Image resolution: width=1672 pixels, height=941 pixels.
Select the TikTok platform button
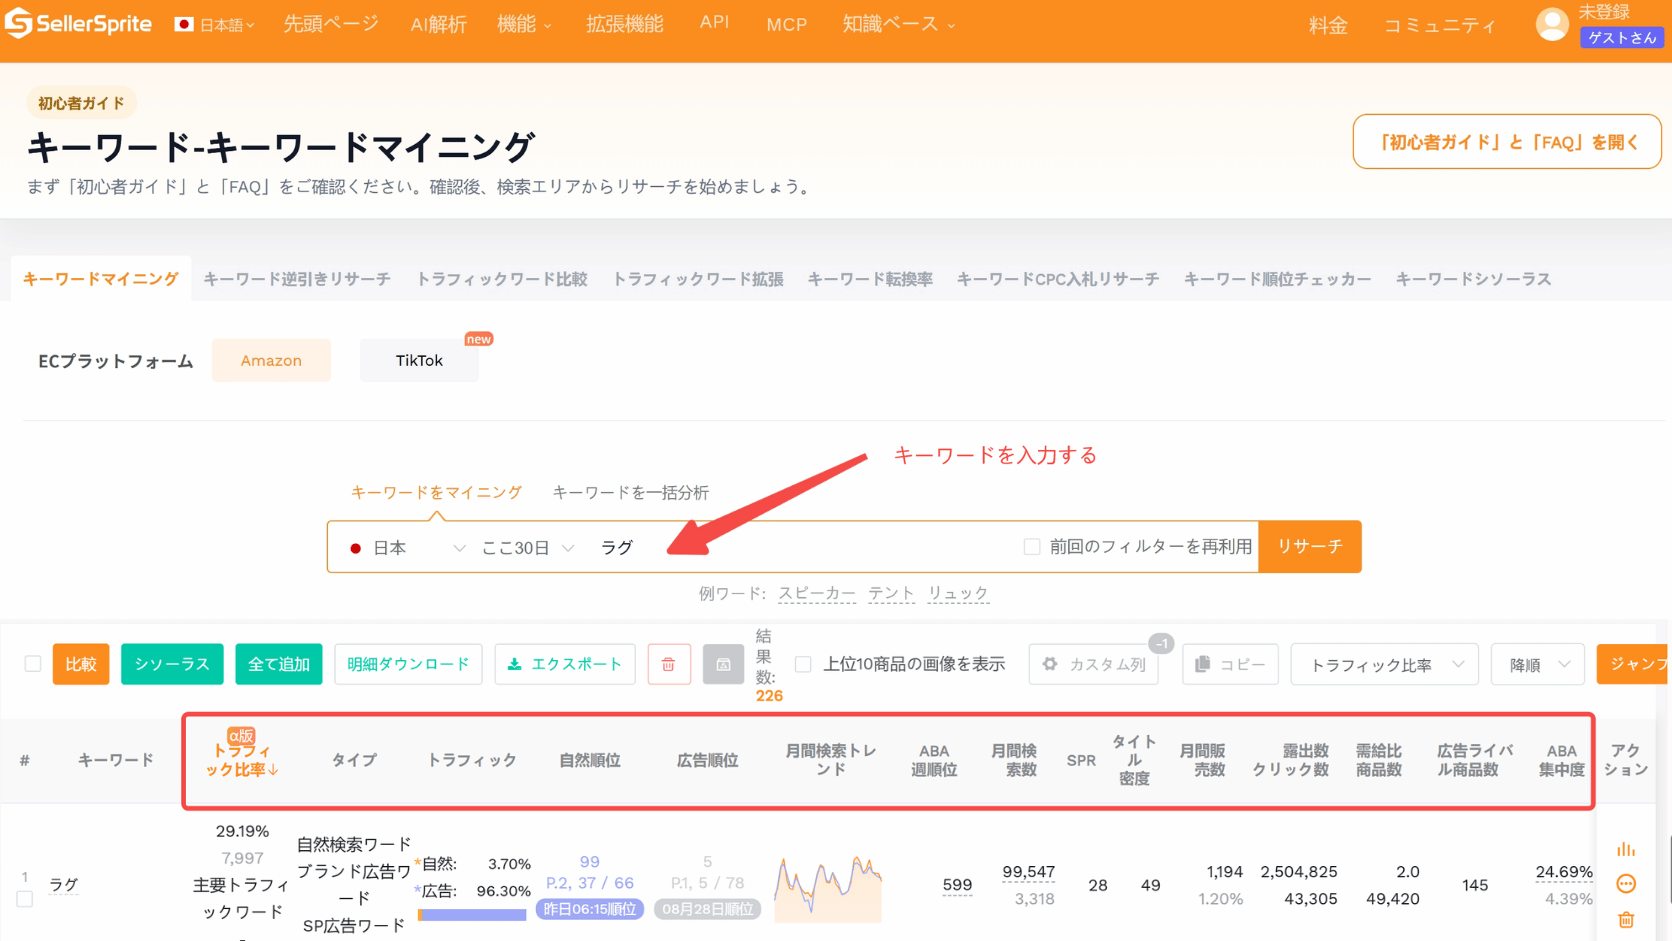coord(419,361)
